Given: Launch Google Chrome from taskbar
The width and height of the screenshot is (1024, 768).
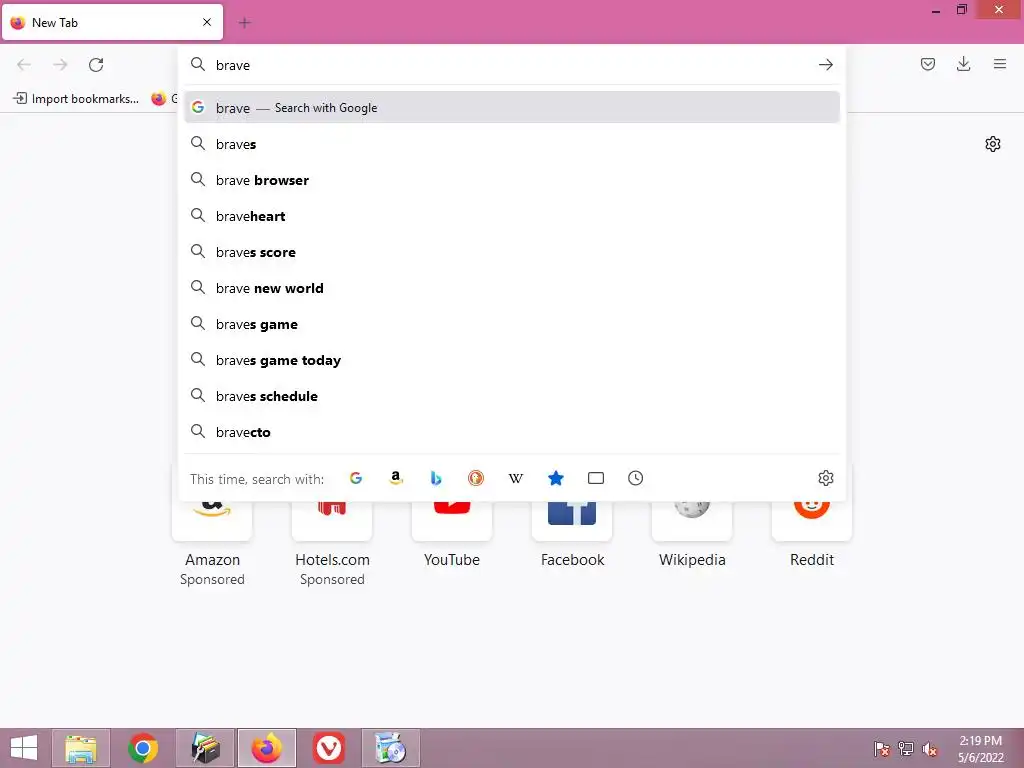Looking at the screenshot, I should [143, 748].
